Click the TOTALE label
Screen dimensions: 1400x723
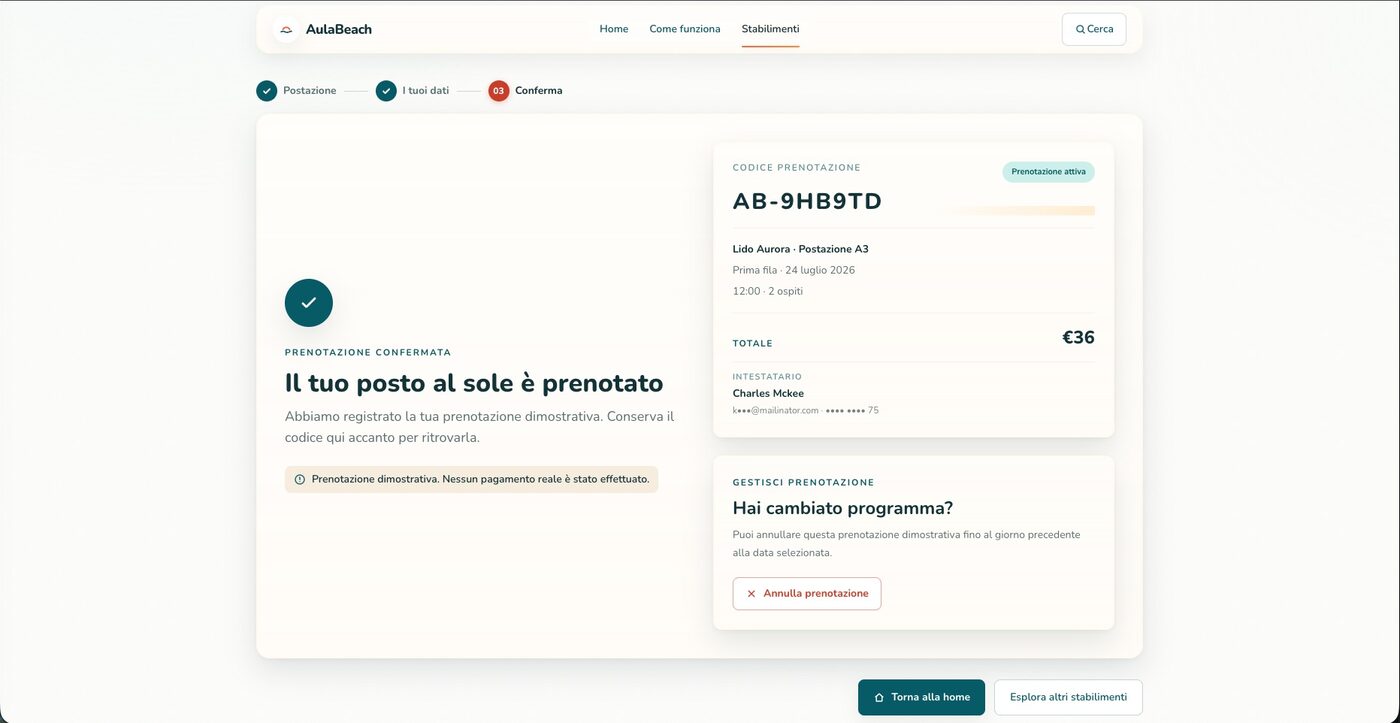(753, 344)
